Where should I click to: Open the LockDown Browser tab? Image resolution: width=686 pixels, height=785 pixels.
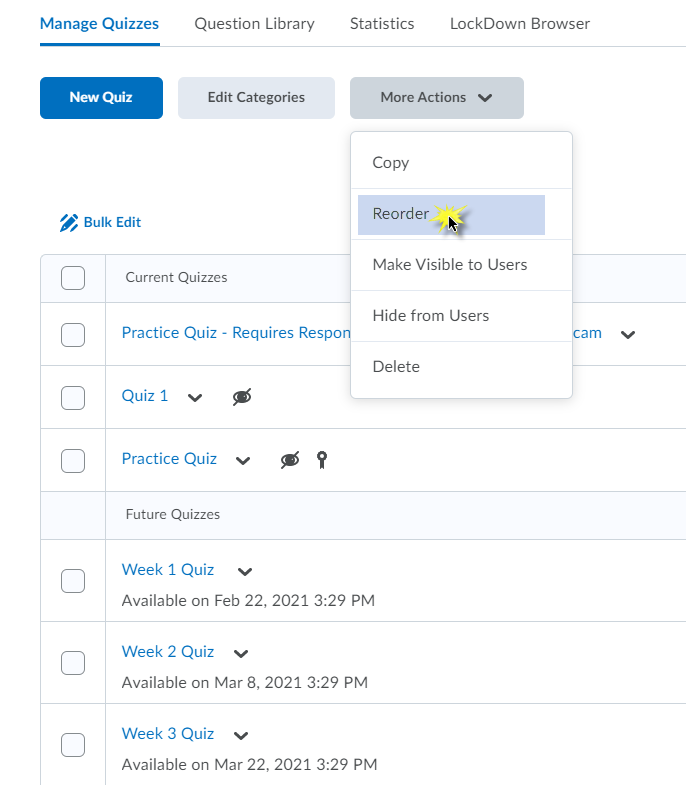pyautogui.click(x=519, y=23)
